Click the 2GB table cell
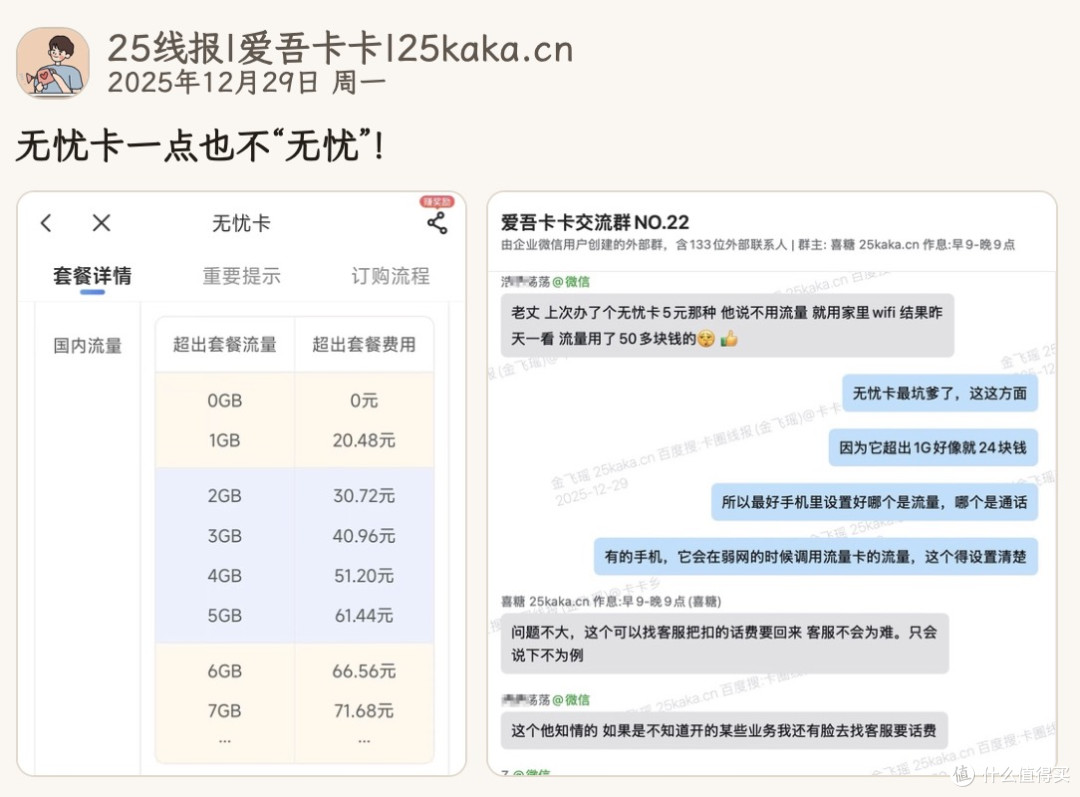The height and width of the screenshot is (797, 1080). [225, 495]
